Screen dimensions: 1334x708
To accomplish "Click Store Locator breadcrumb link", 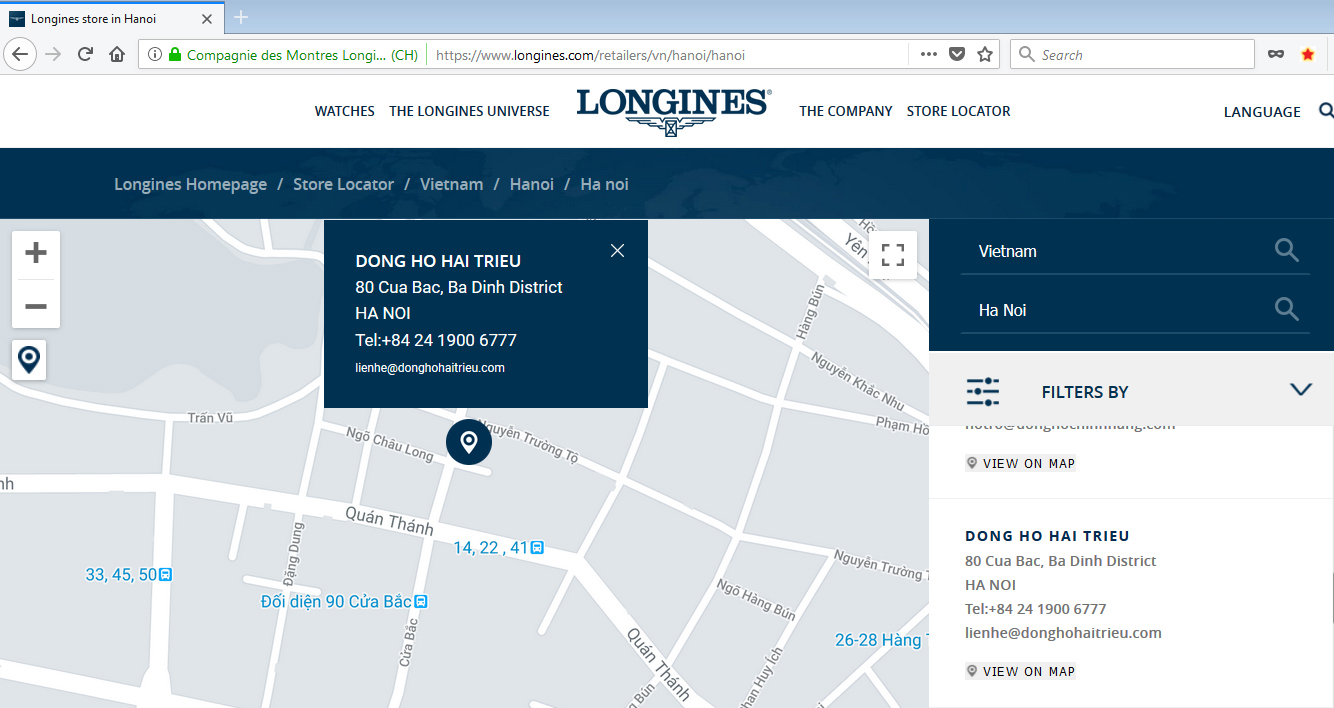I will (343, 184).
